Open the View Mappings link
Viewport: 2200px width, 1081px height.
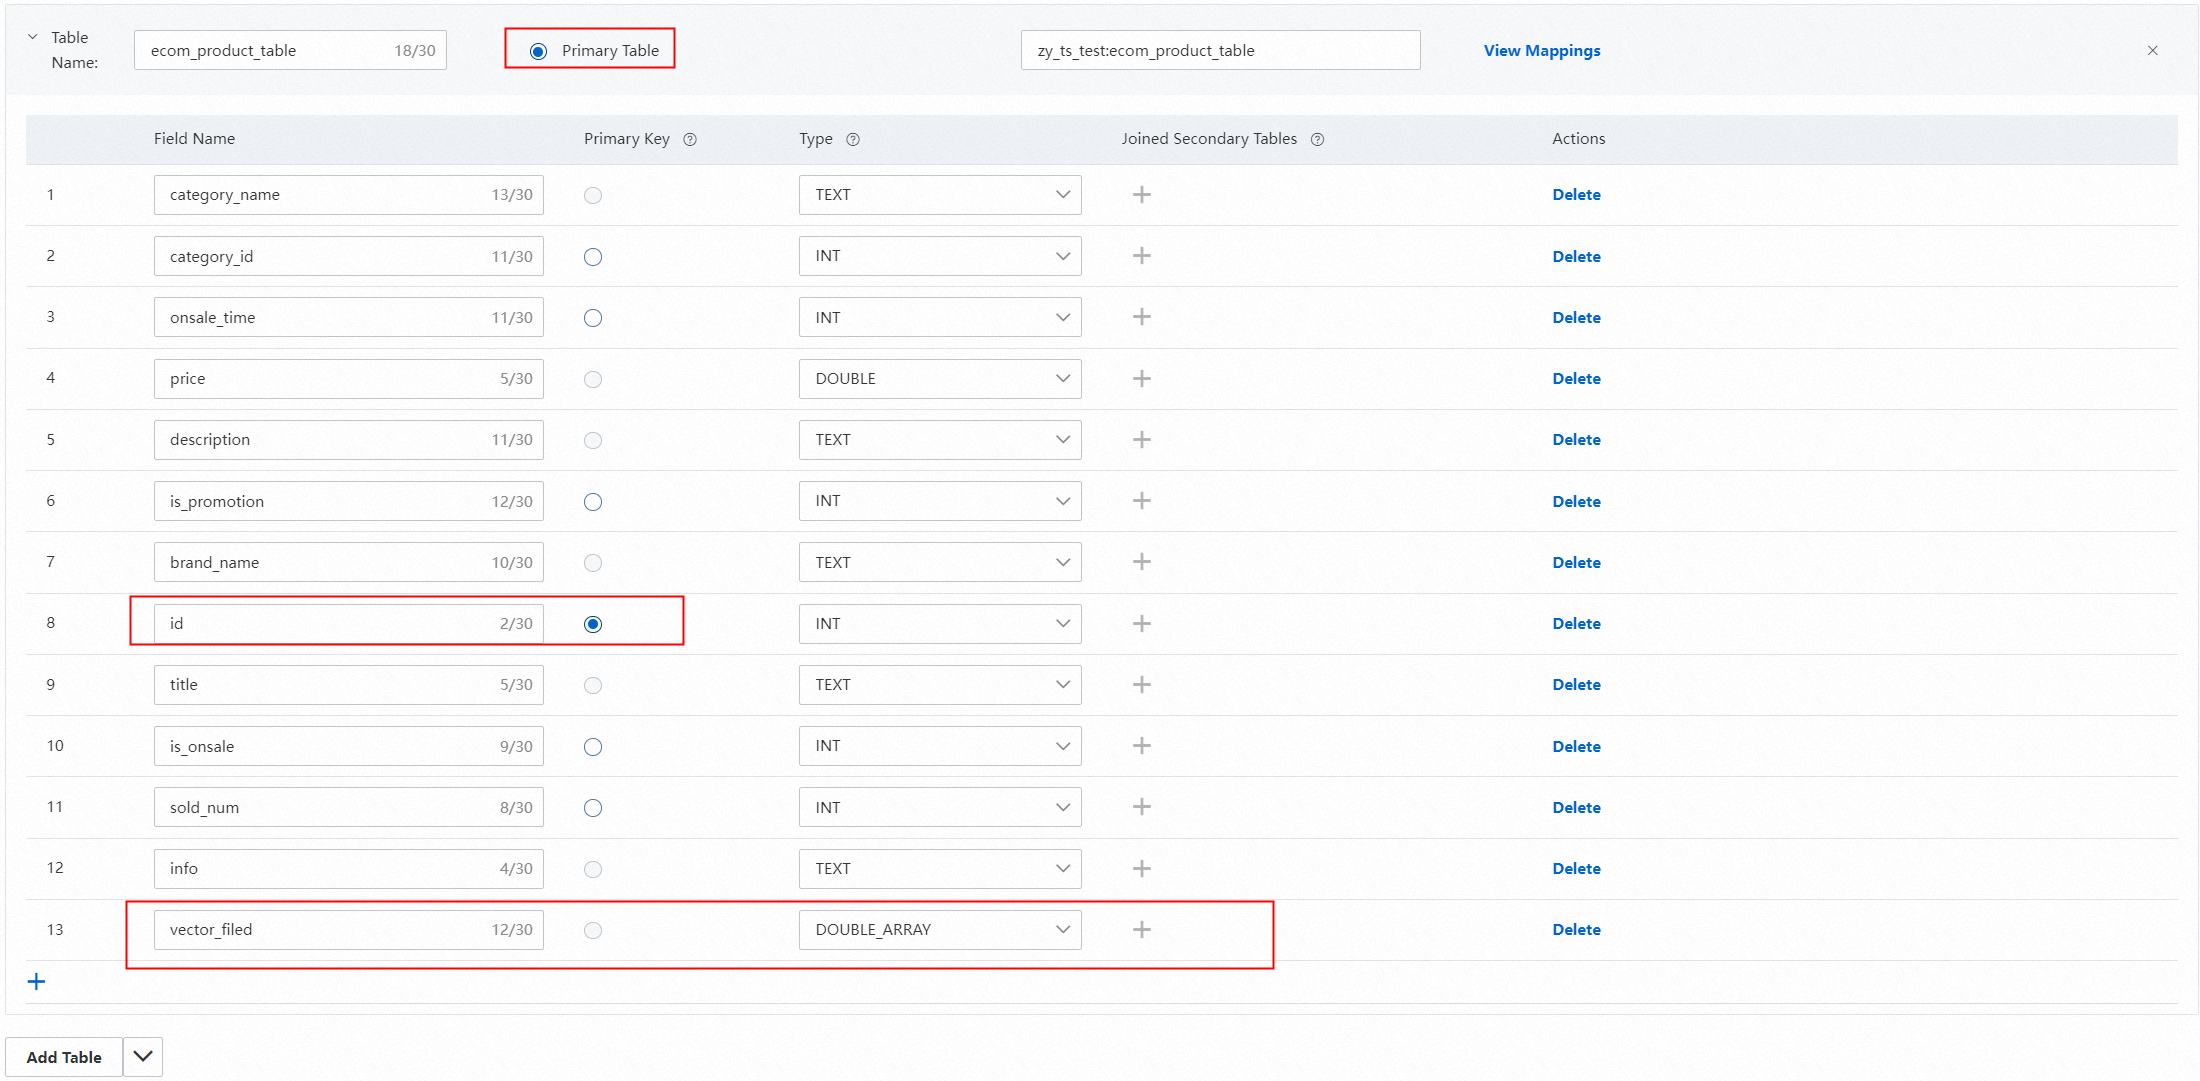(x=1541, y=51)
